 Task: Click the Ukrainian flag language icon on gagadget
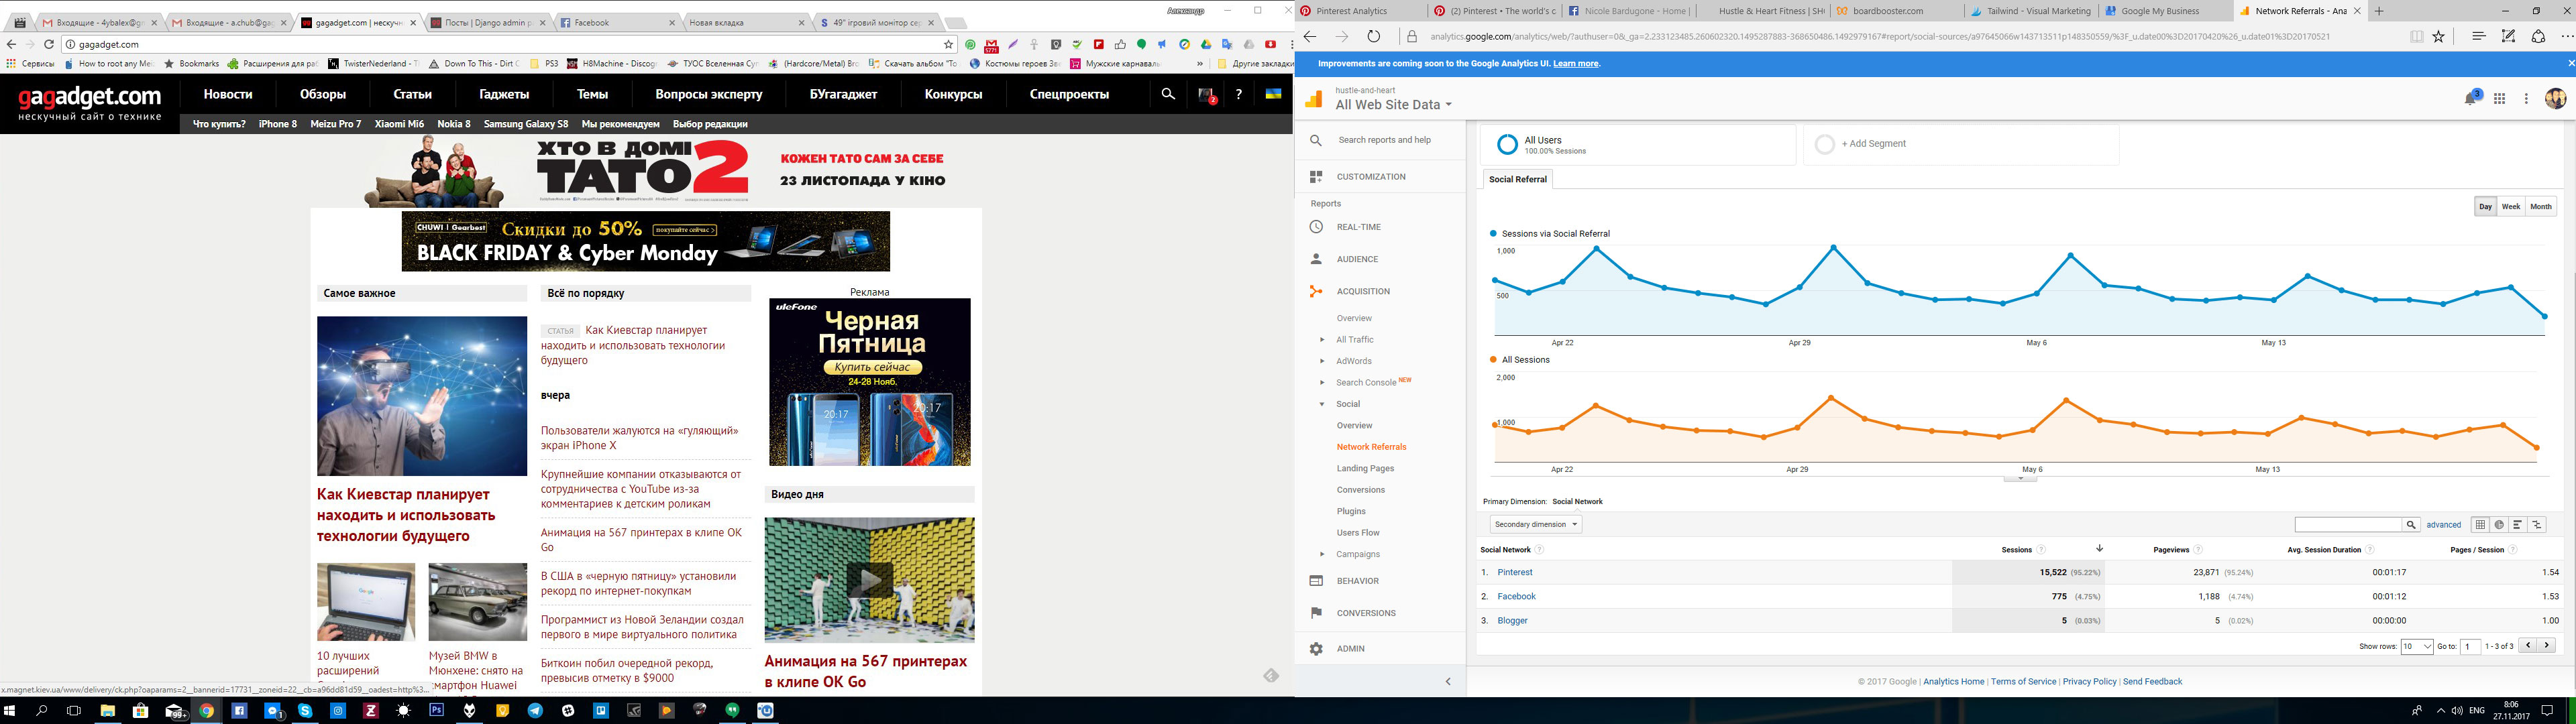click(x=1274, y=94)
